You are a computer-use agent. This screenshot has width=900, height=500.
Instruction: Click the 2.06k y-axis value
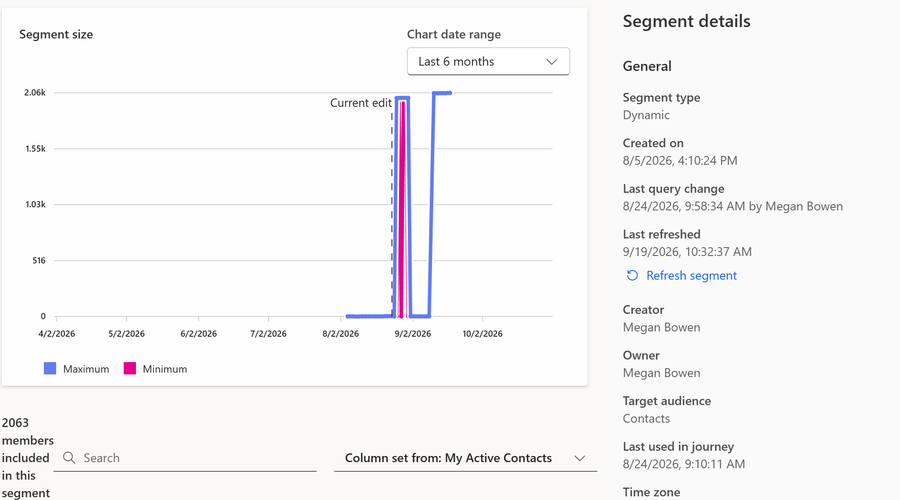pyautogui.click(x=34, y=92)
